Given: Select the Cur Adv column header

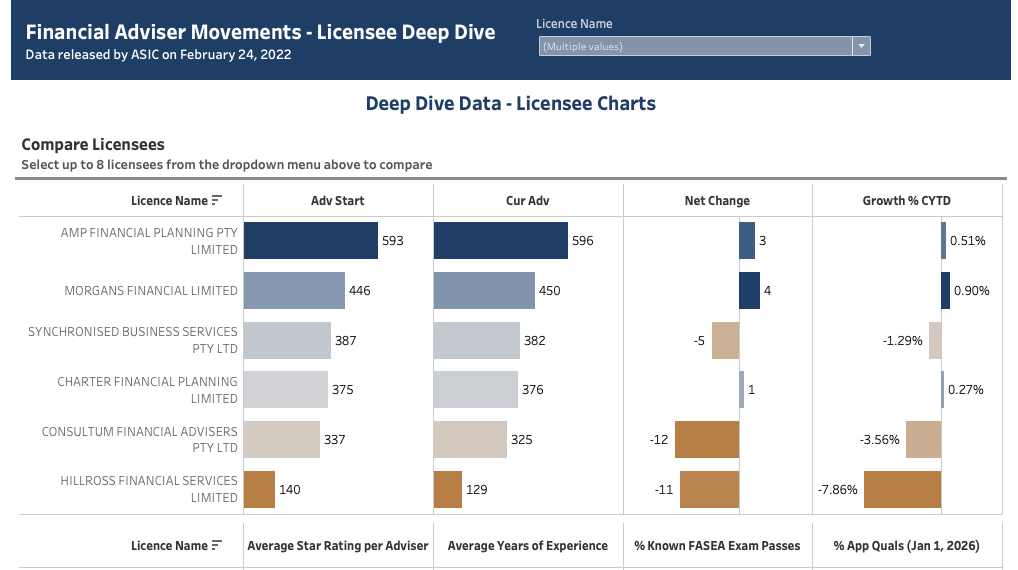Looking at the screenshot, I should click(x=528, y=201).
